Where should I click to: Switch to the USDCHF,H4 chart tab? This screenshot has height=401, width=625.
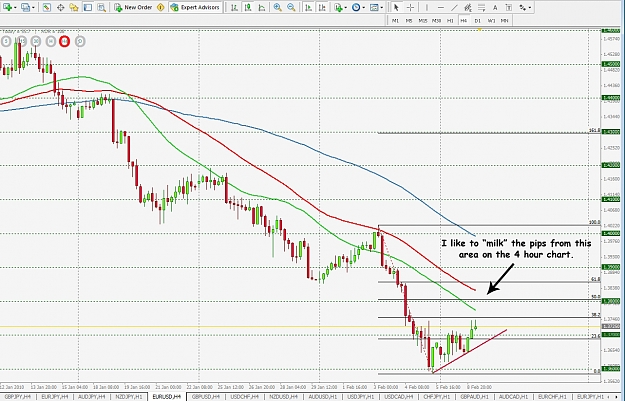245,397
